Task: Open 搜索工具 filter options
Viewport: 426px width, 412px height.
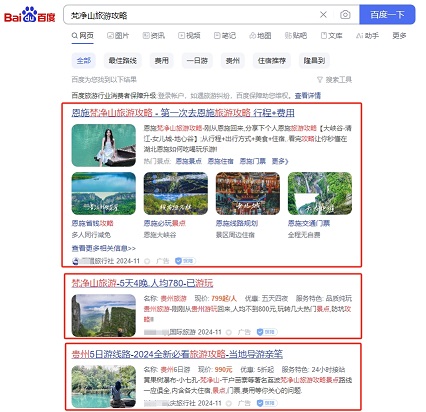Action: tap(334, 80)
